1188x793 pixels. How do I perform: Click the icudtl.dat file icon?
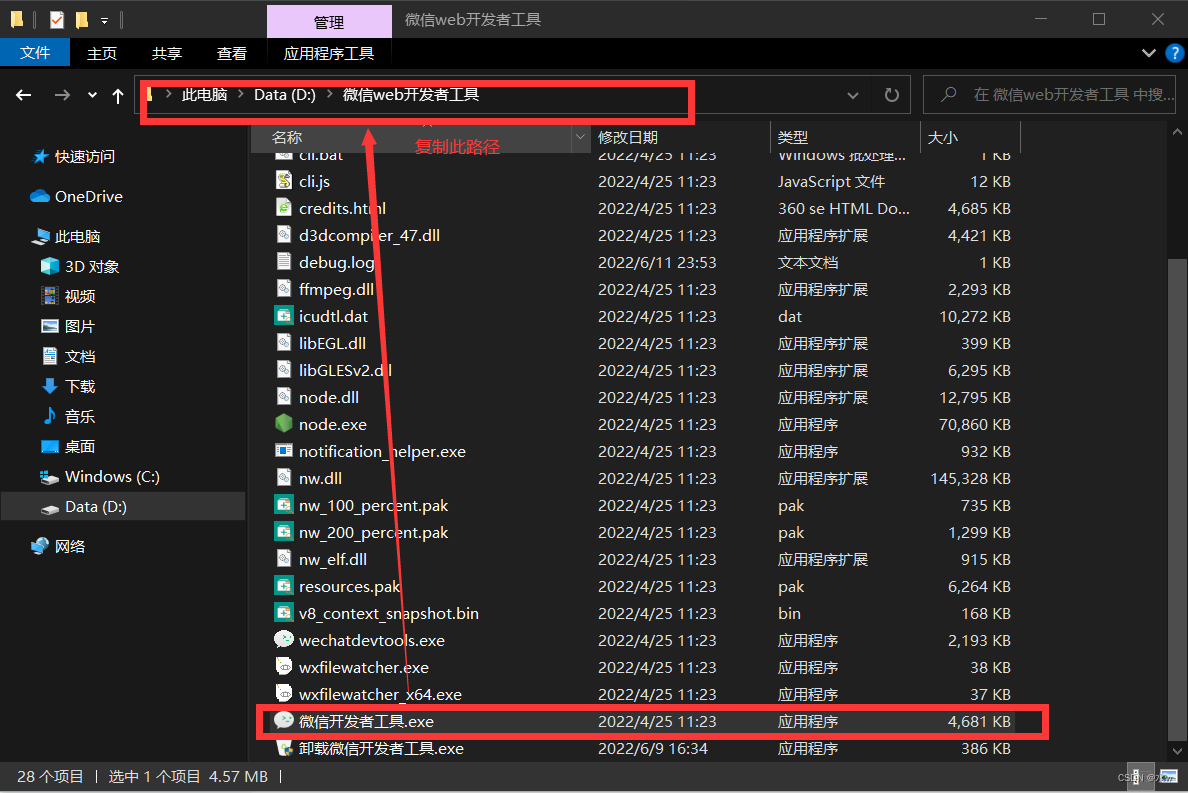pos(284,316)
